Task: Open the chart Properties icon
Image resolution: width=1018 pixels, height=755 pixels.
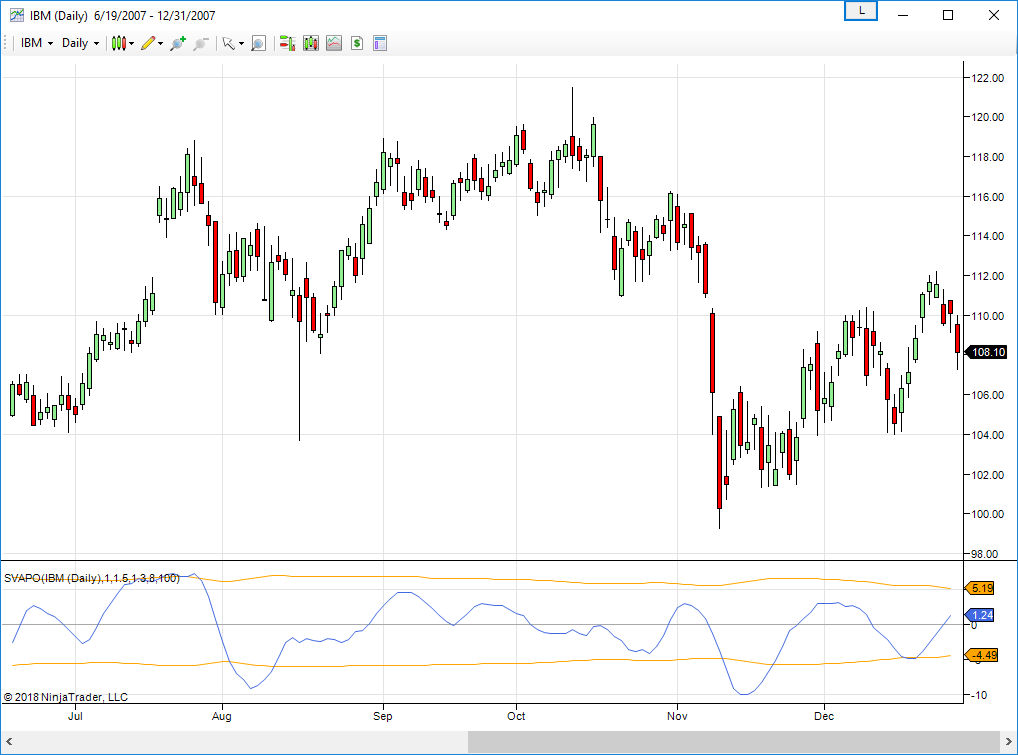Action: 380,43
